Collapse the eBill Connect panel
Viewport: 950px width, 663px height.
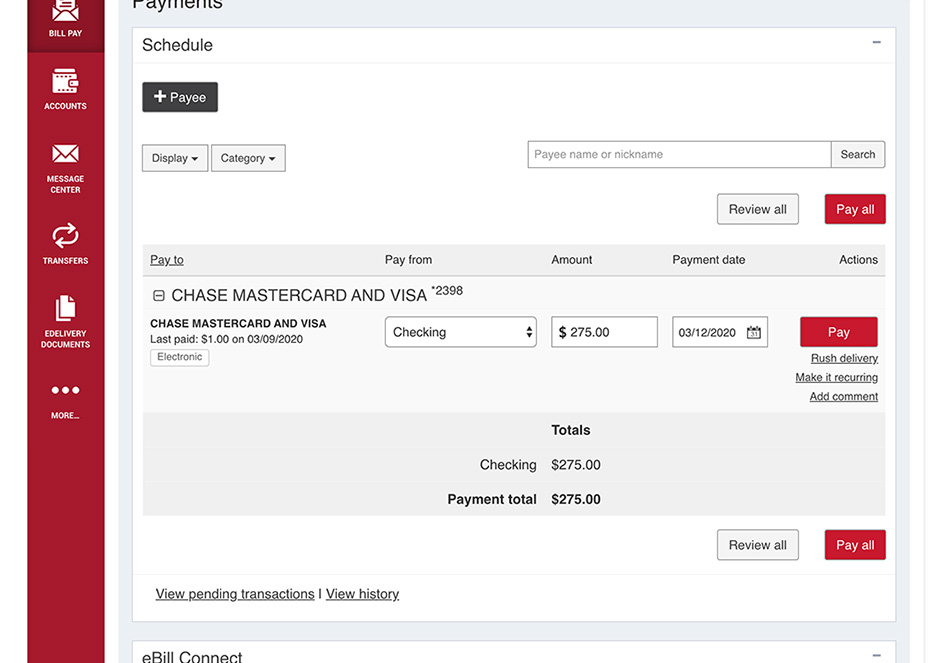pyautogui.click(x=876, y=656)
